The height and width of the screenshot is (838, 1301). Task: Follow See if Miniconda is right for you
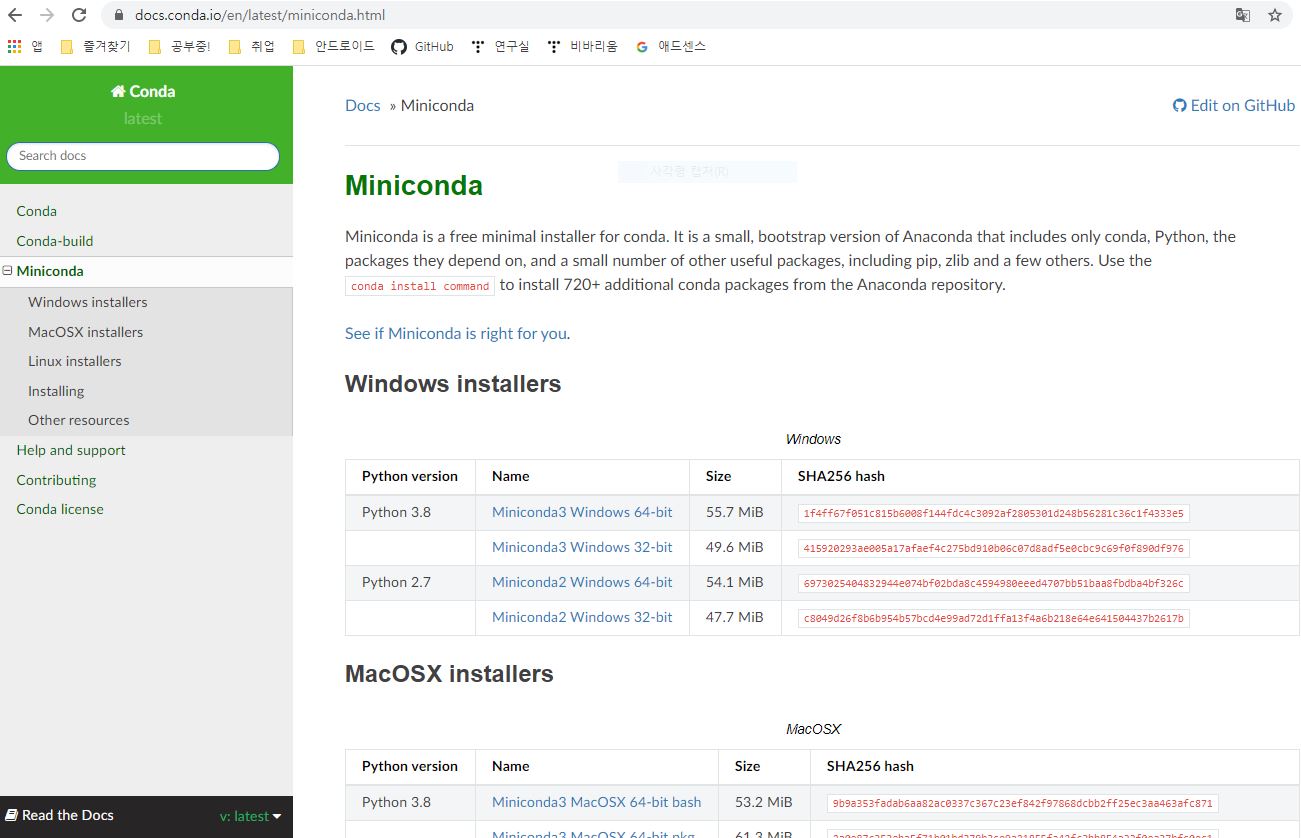[456, 334]
